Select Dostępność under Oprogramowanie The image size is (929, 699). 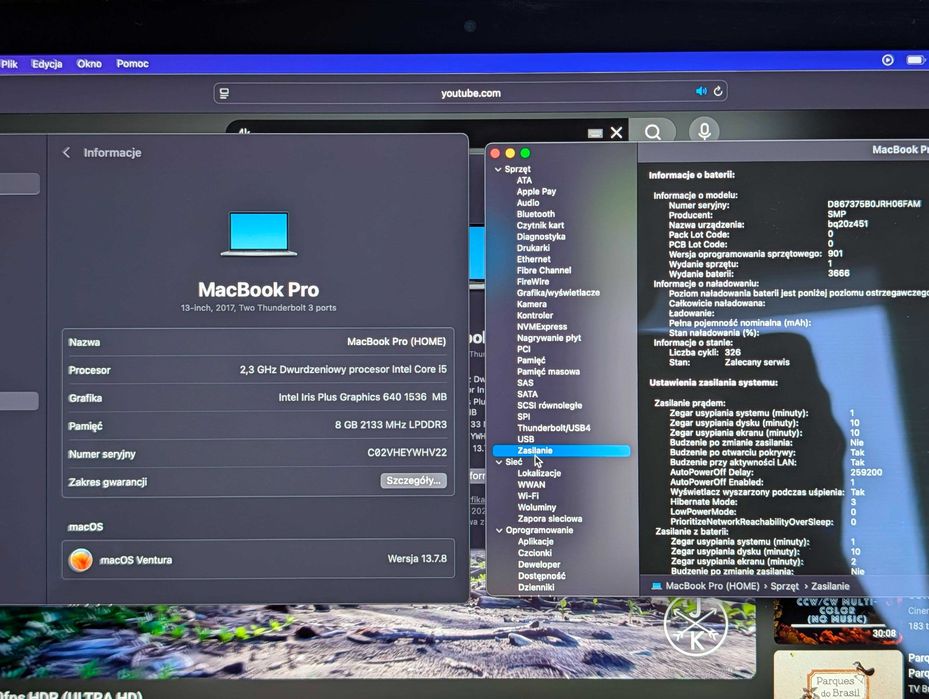click(x=542, y=576)
